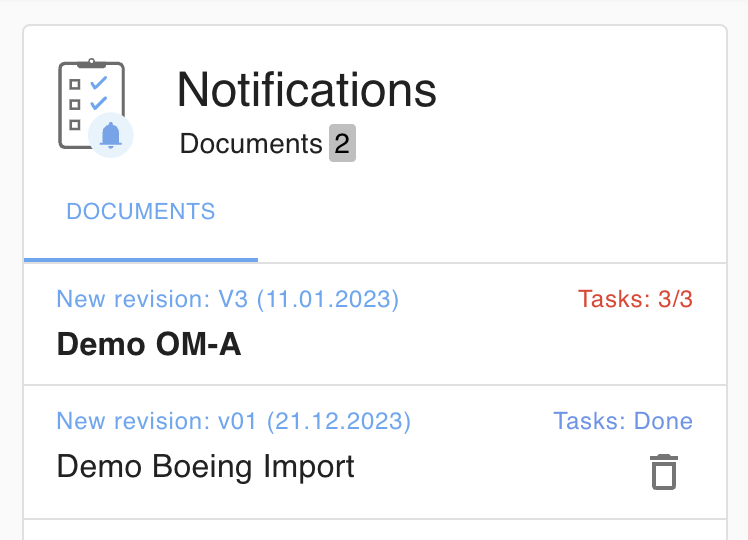Switch to the DOCUMENTS tab
Viewport: 748px width, 540px height.
tap(141, 211)
